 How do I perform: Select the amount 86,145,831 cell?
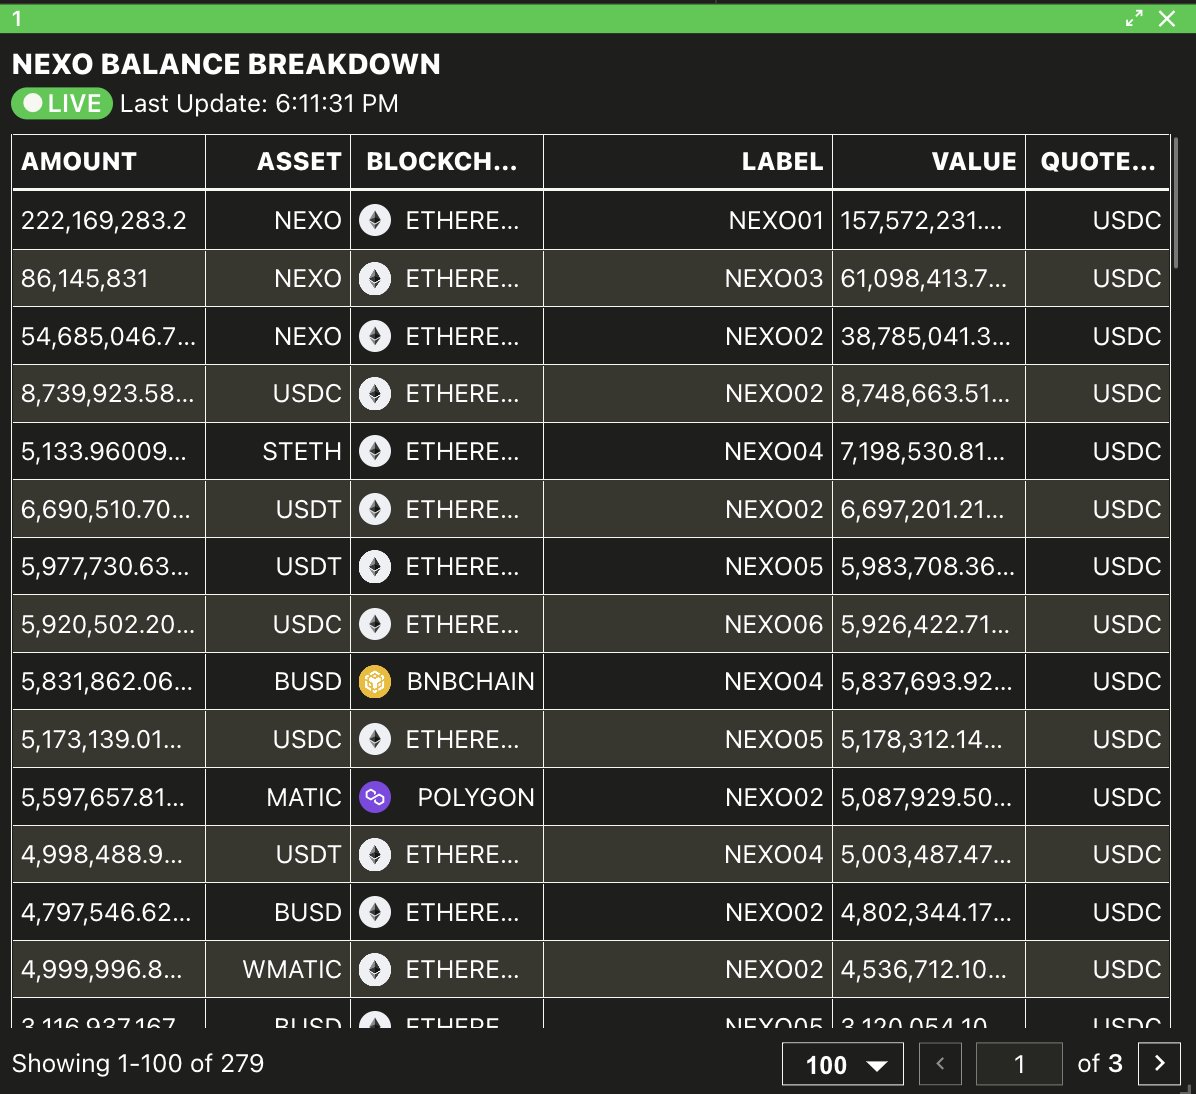coord(108,278)
